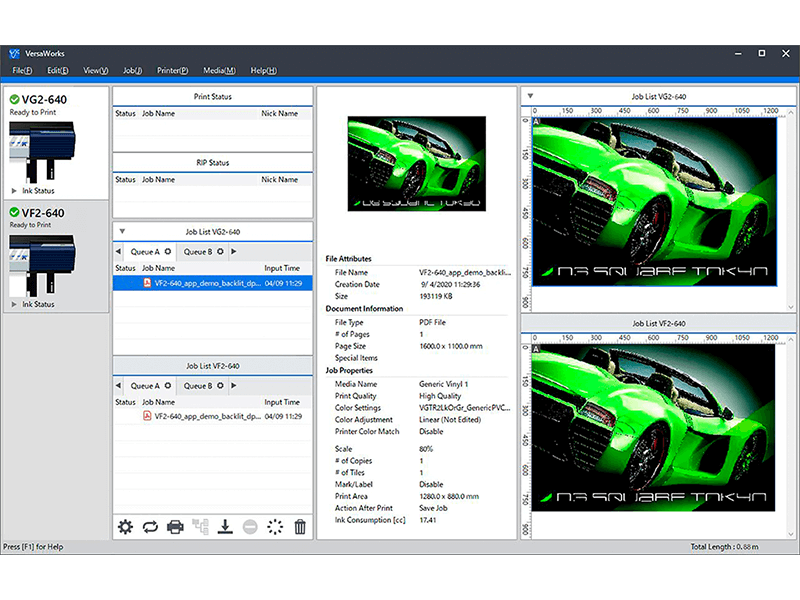Sort by Input Time in Job List VG2-640
The width and height of the screenshot is (800, 600).
coord(282,268)
